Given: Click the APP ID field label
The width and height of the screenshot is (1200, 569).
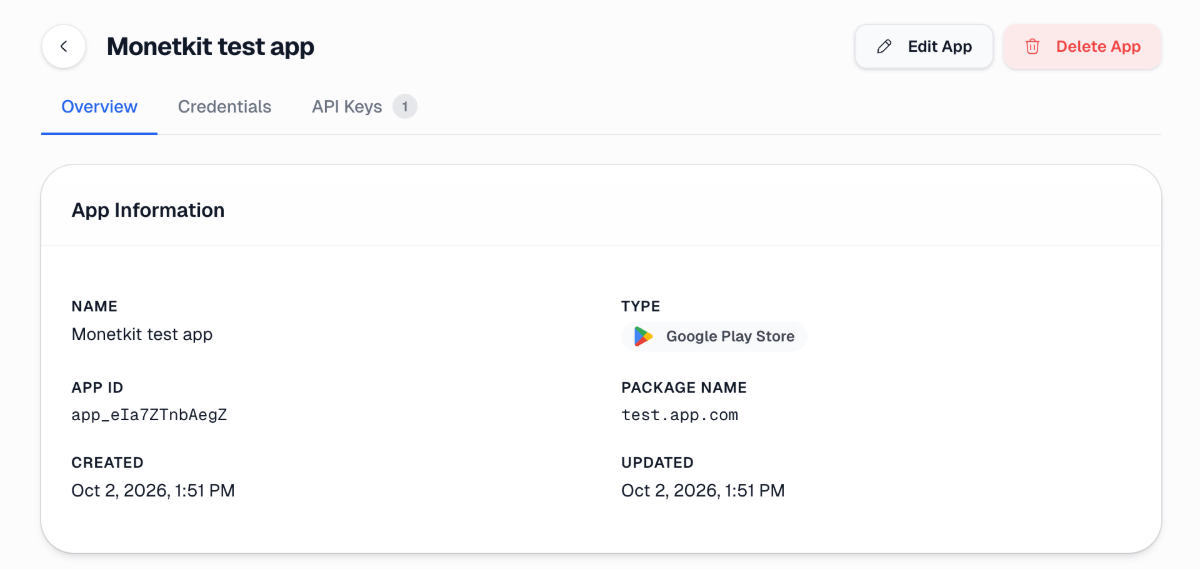Looking at the screenshot, I should tap(98, 387).
